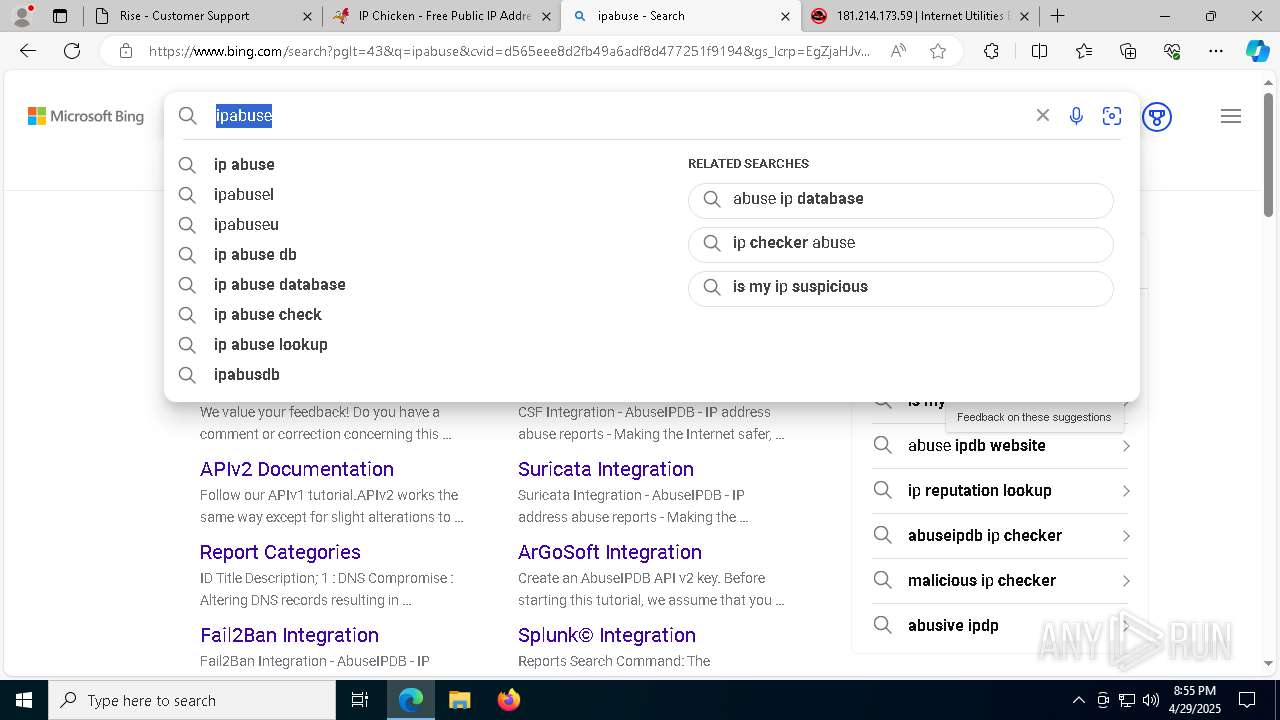Reload the page with the refresh icon
Screen dimensions: 1280x720
(72, 51)
